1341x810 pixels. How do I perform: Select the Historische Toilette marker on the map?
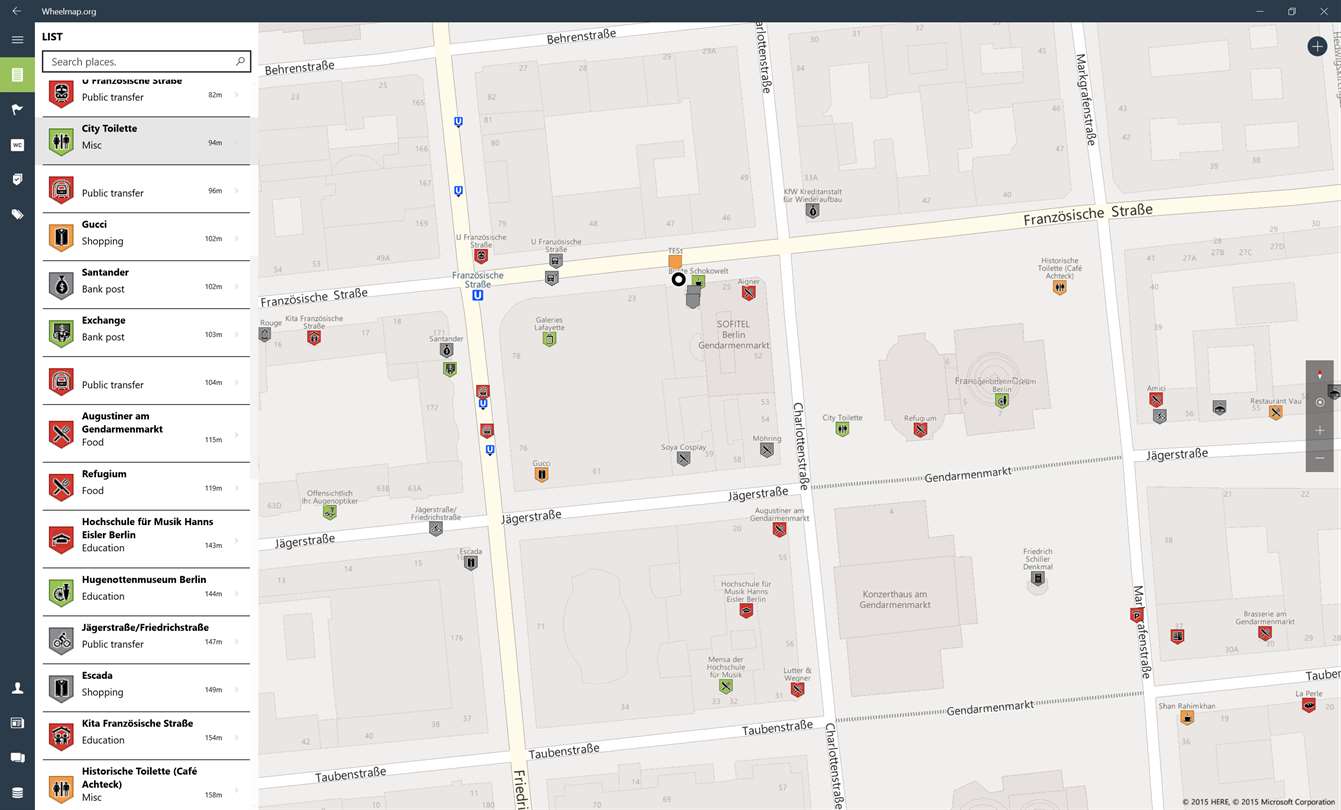(x=1059, y=287)
